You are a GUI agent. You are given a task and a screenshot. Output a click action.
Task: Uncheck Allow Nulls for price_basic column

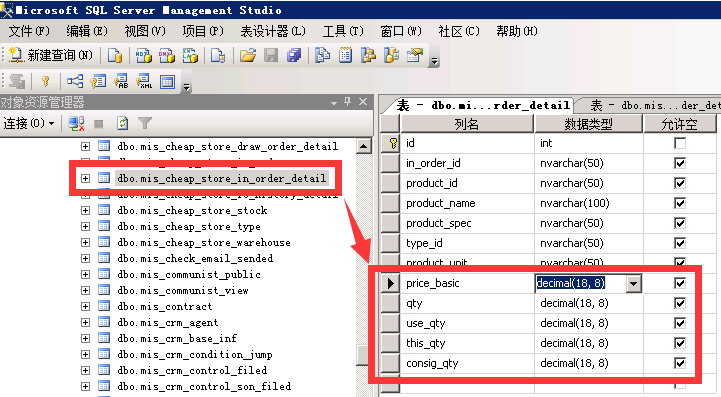coord(680,283)
